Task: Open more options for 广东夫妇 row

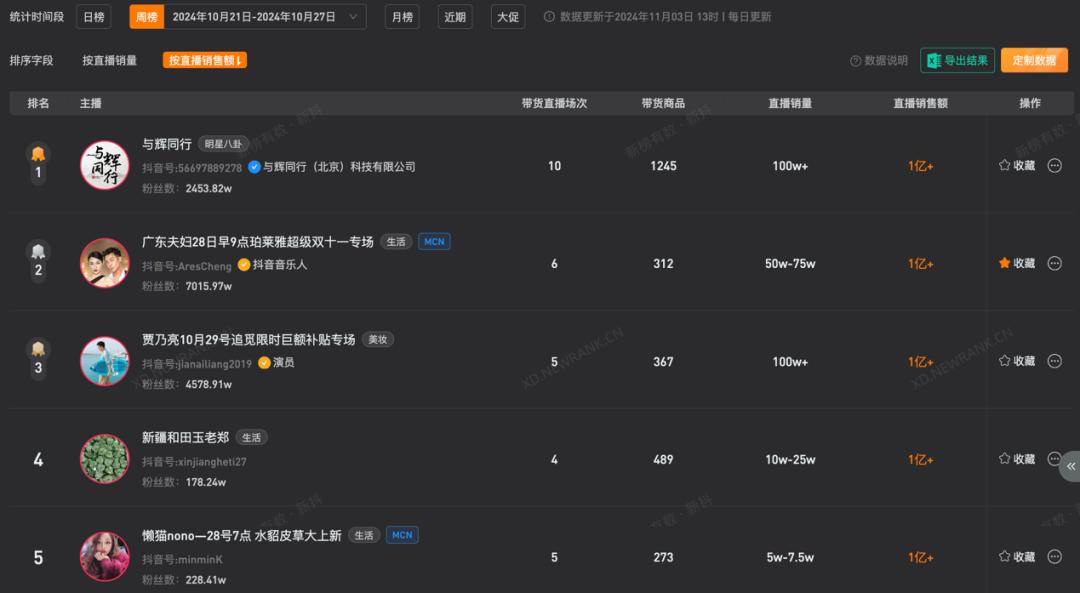Action: (1054, 264)
